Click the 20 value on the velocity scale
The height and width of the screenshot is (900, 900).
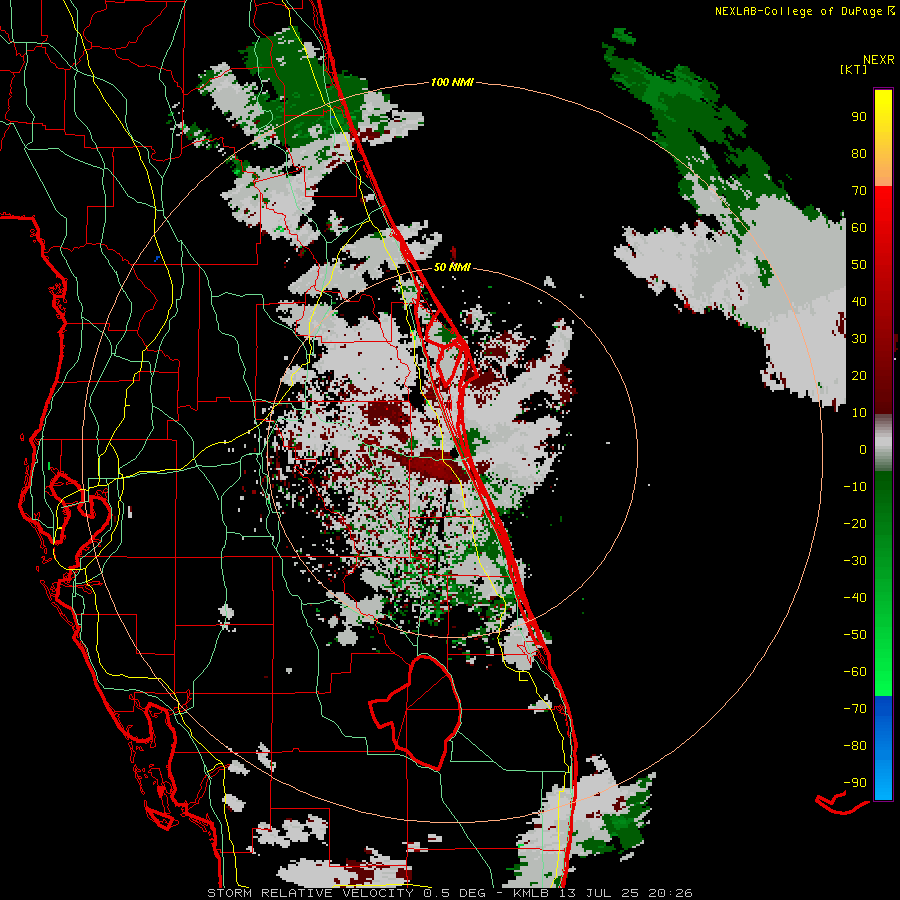click(859, 375)
